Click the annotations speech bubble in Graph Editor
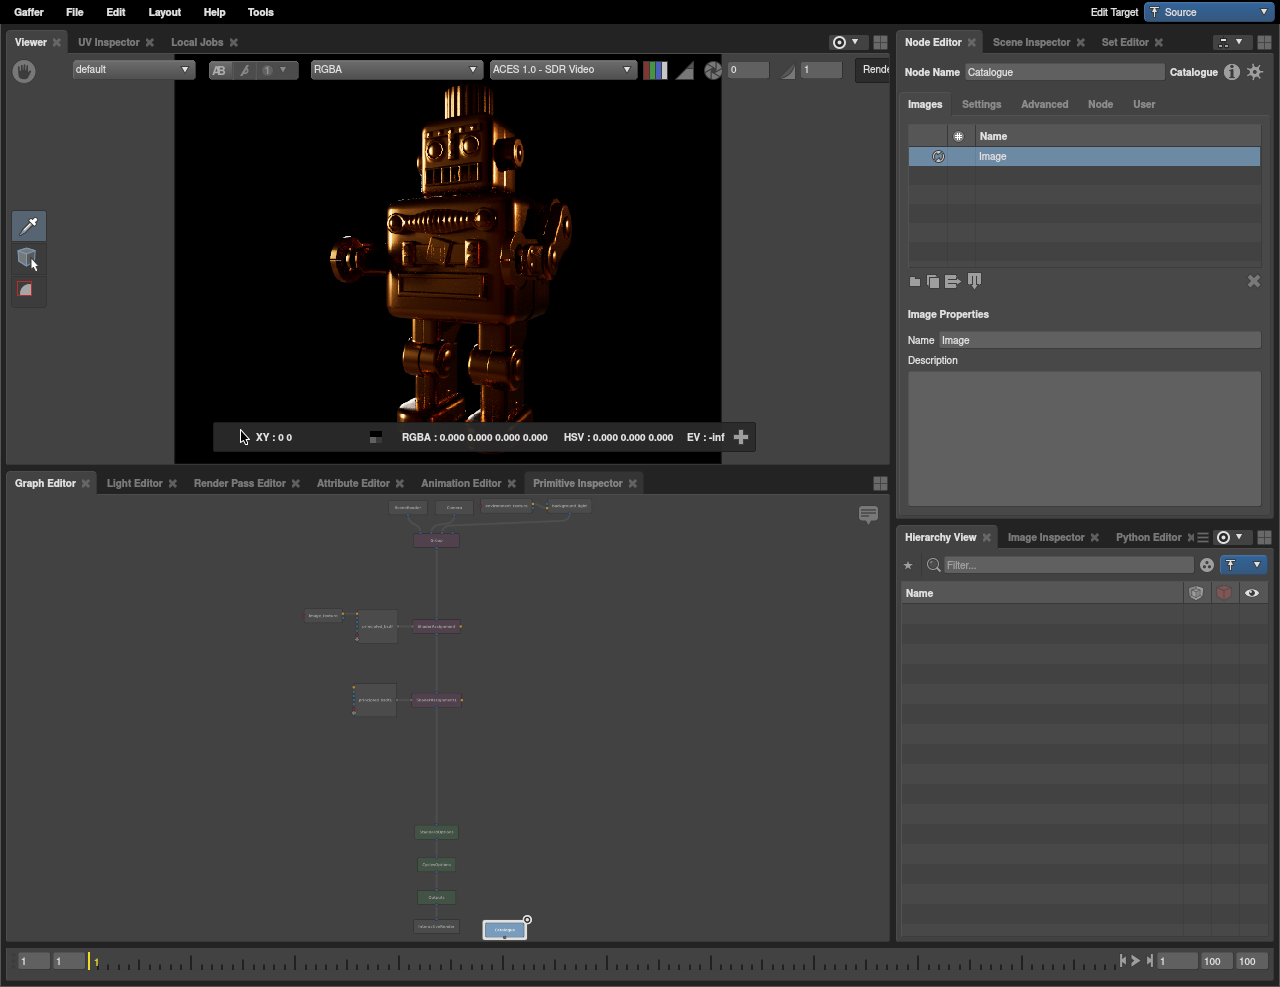 point(868,514)
